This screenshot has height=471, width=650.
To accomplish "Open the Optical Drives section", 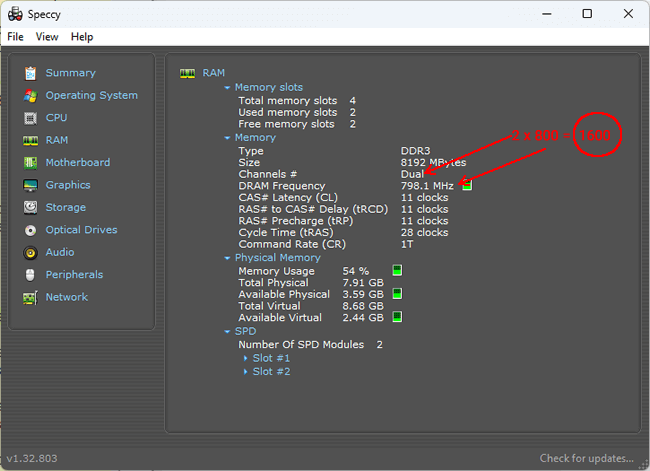I will (x=81, y=230).
